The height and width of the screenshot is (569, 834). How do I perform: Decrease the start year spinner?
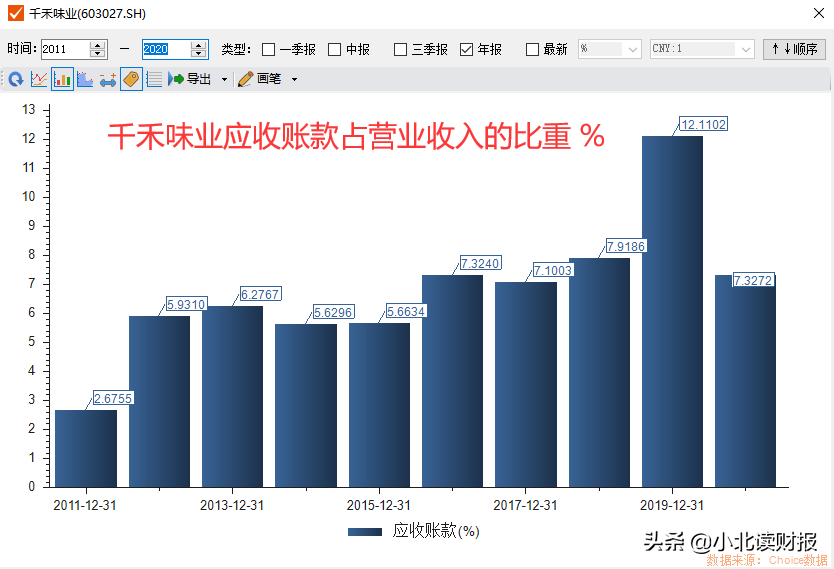pos(97,54)
